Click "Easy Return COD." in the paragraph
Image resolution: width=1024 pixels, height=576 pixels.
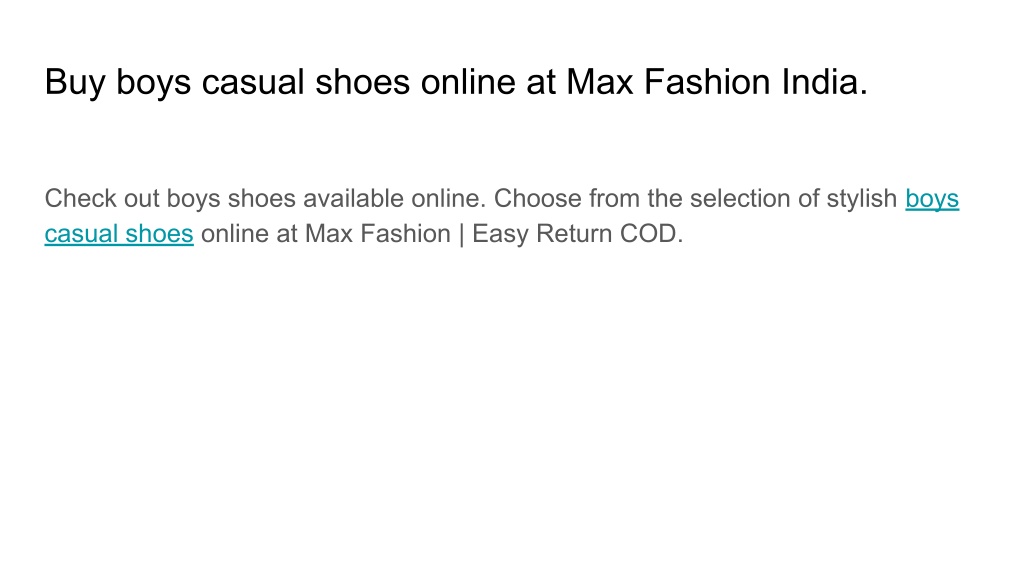coord(577,234)
